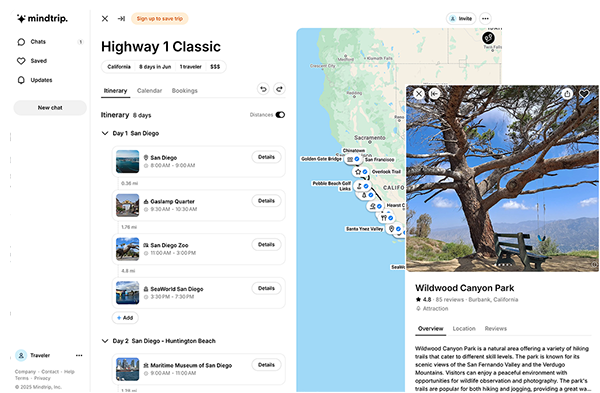Click the $$$ budget chip
Image resolution: width=600 pixels, height=393 pixels.
tap(215, 67)
